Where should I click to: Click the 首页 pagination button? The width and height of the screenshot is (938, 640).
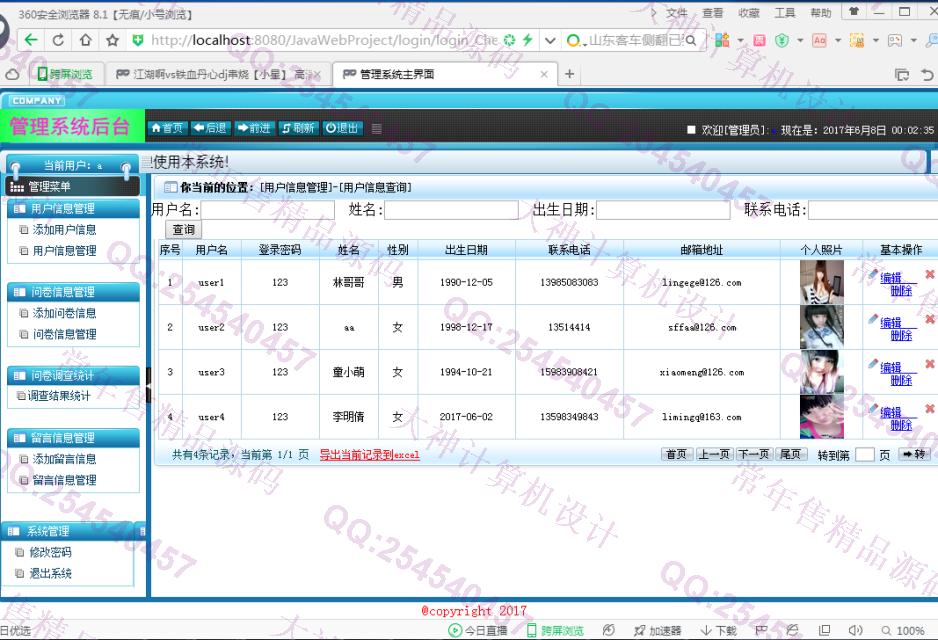(677, 454)
